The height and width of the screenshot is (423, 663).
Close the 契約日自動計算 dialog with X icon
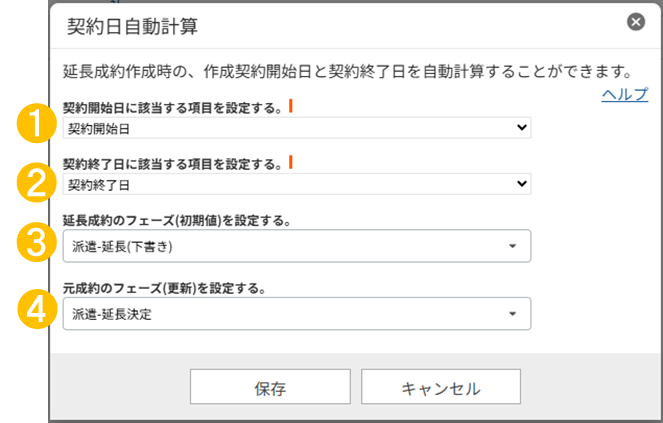coord(635,21)
